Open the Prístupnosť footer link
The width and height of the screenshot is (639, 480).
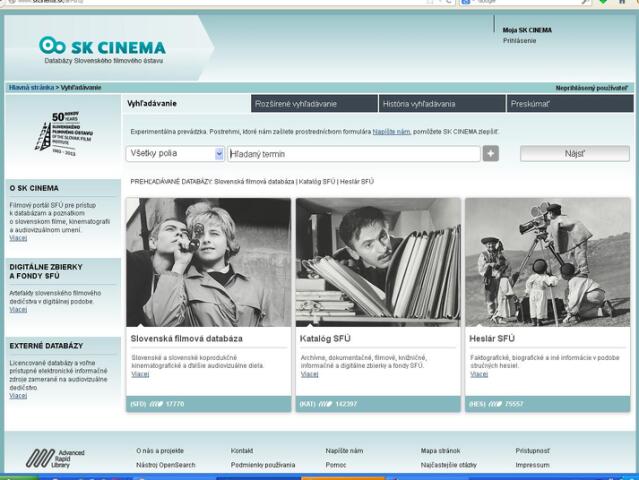point(532,451)
